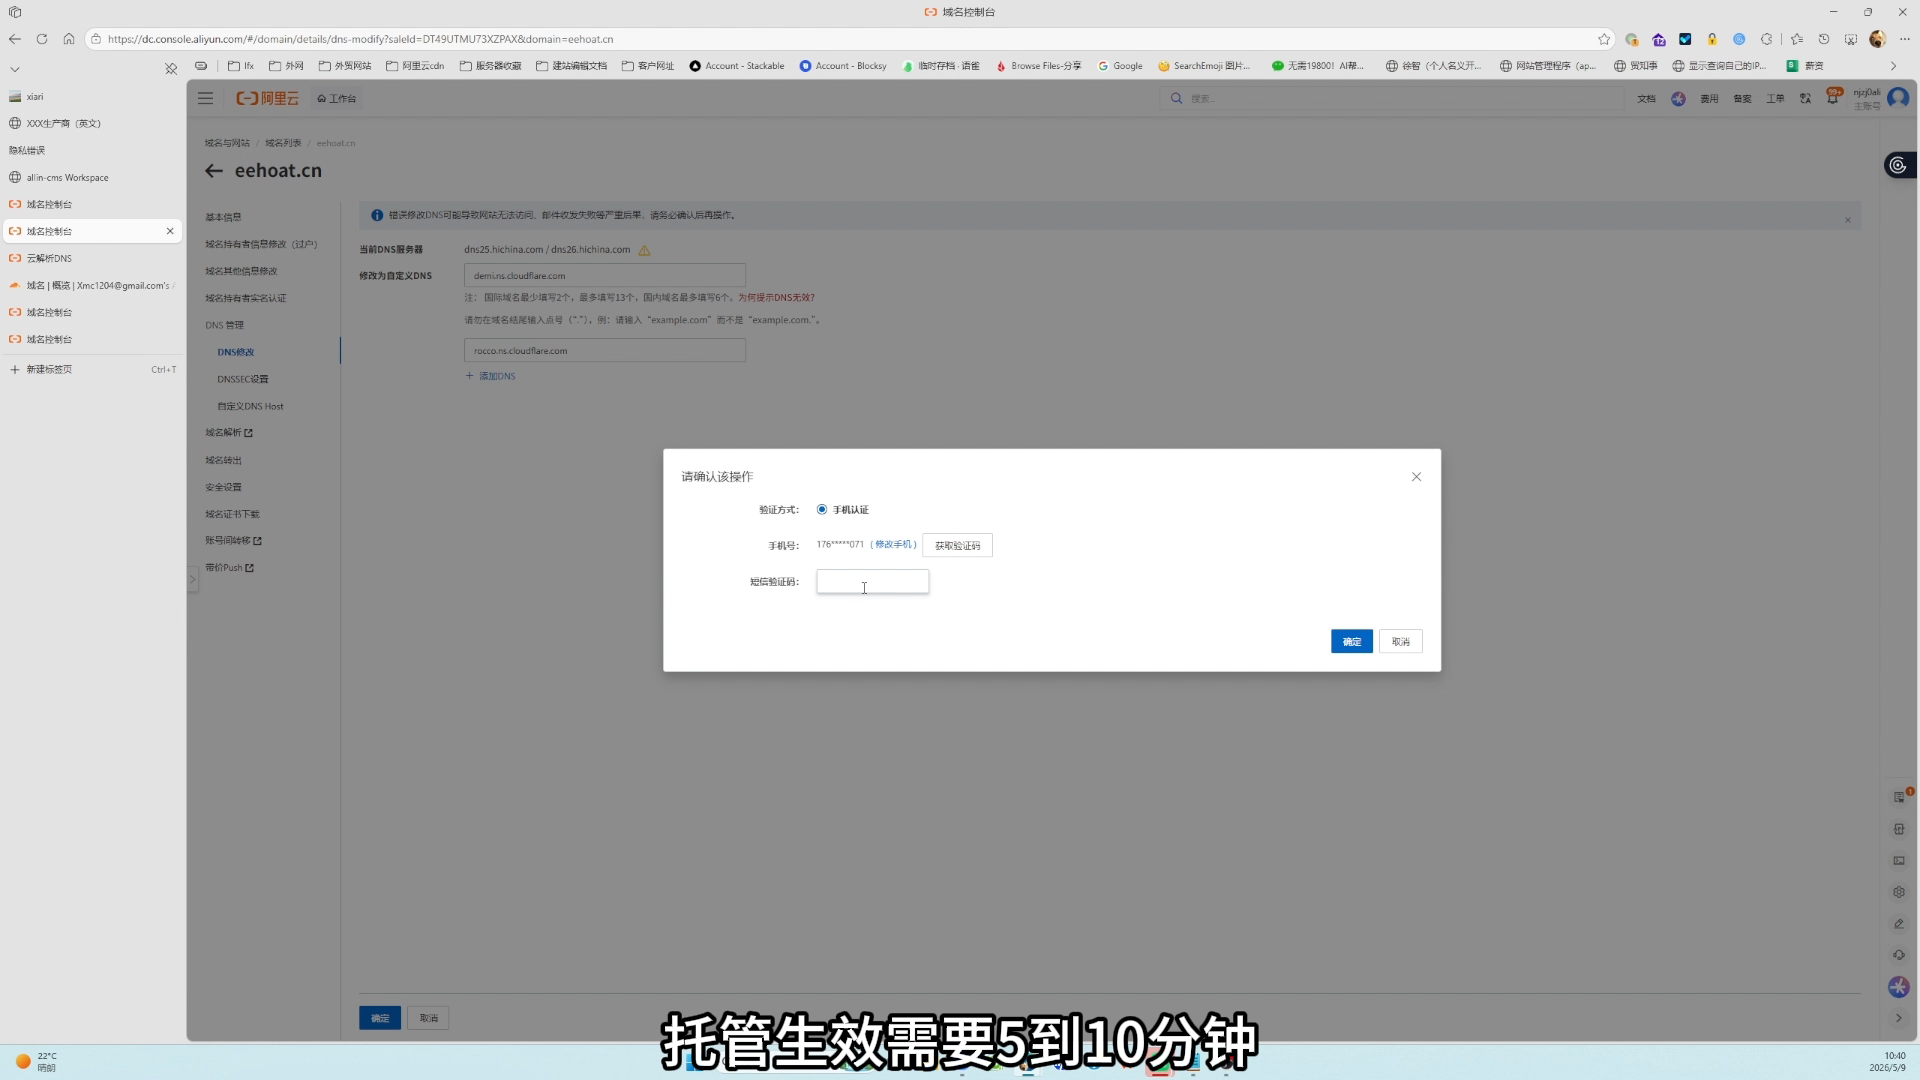Open the Aliyun hamburger menu

[x=205, y=98]
